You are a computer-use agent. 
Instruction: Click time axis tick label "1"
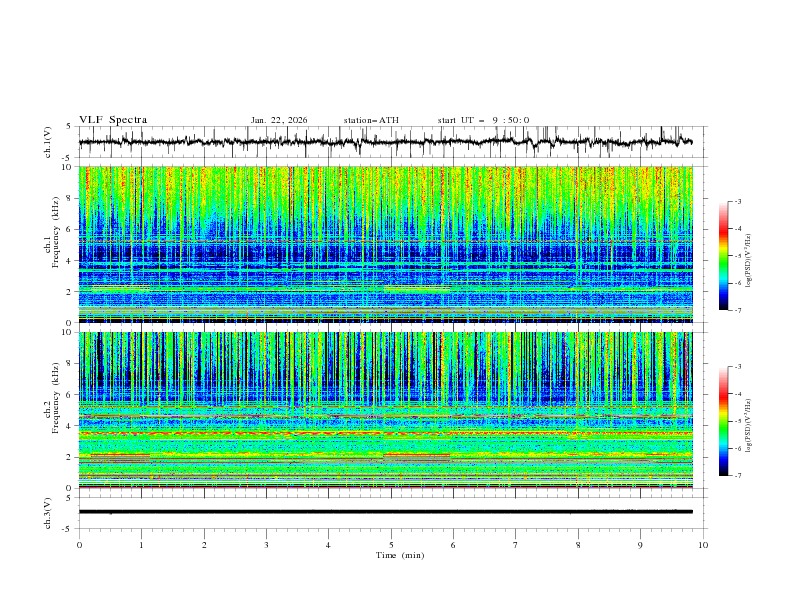pos(141,545)
